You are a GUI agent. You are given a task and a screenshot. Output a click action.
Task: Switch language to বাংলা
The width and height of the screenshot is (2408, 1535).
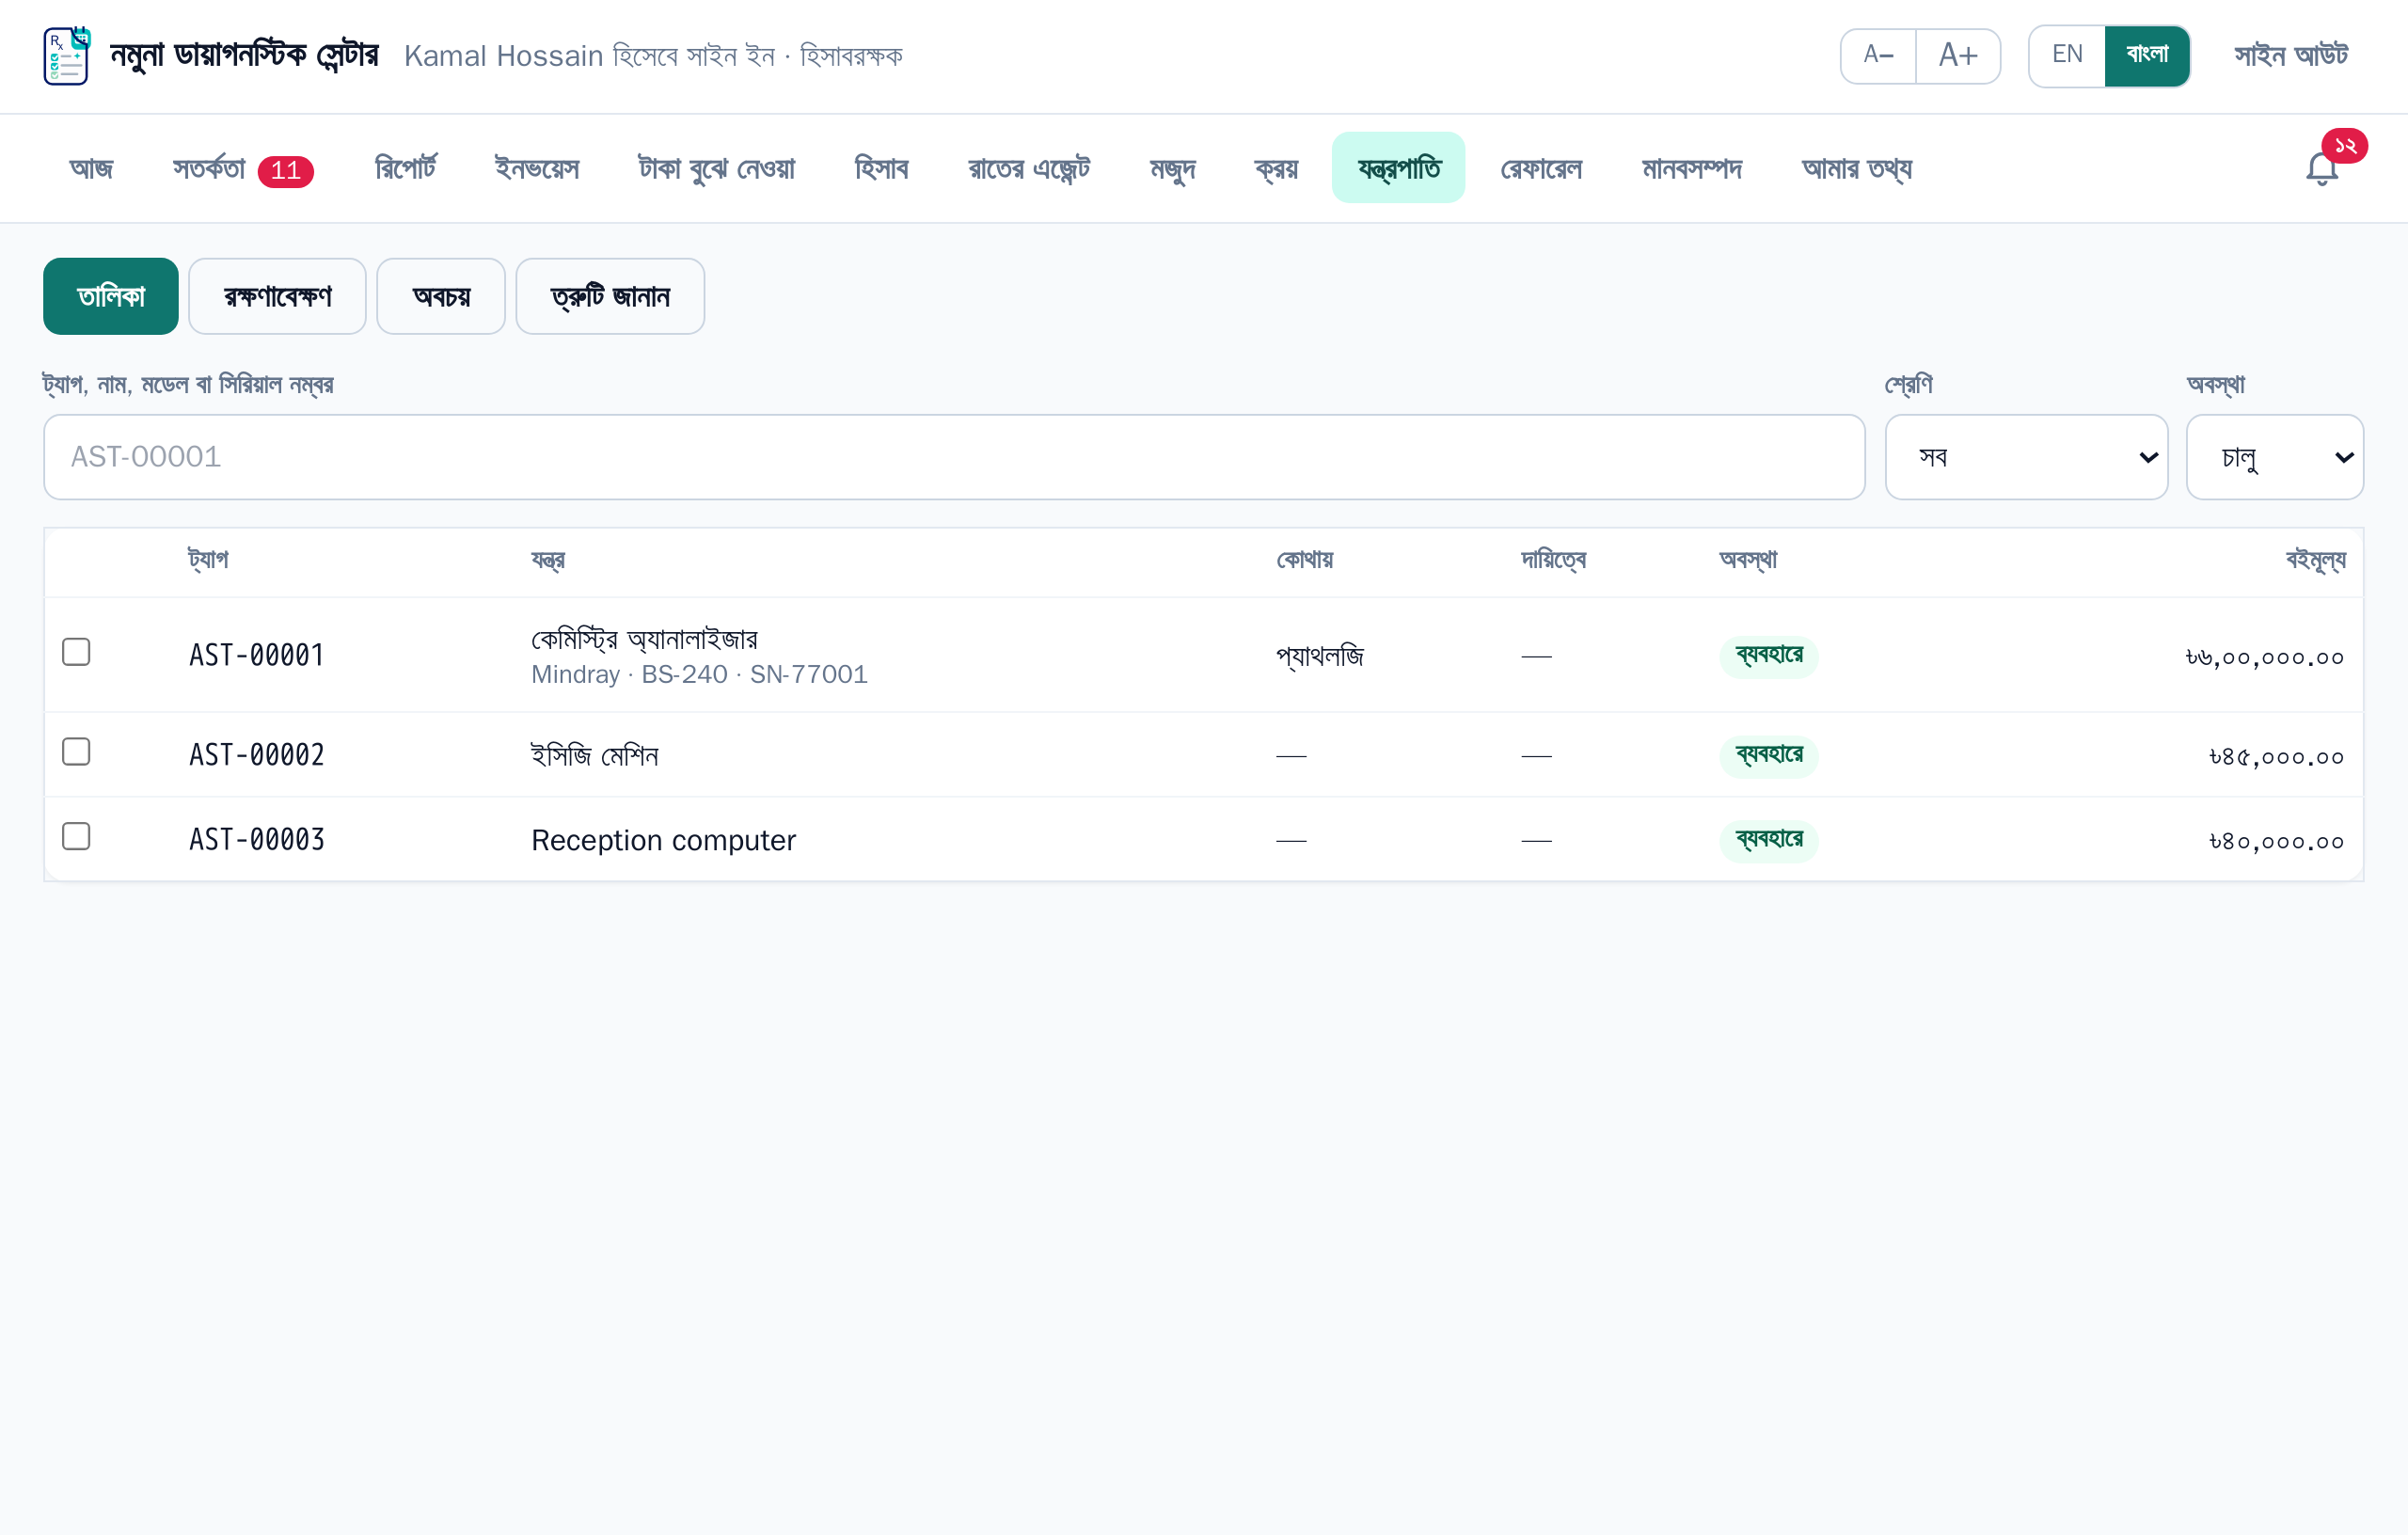tap(2147, 56)
